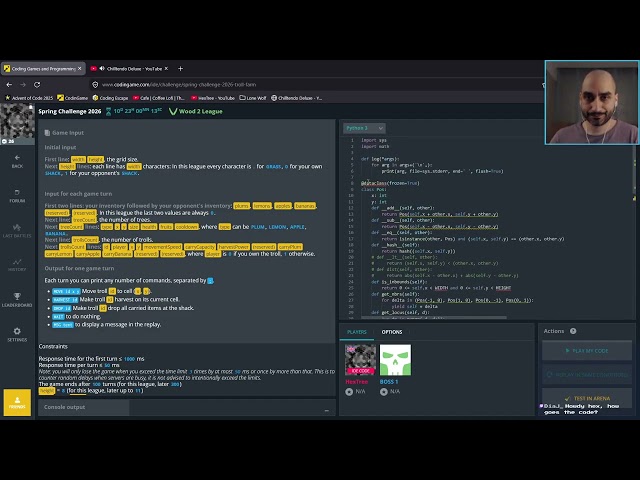Open the Lone Wolf bookmark folder
Screen dimensions: 640x480
click(x=253, y=98)
